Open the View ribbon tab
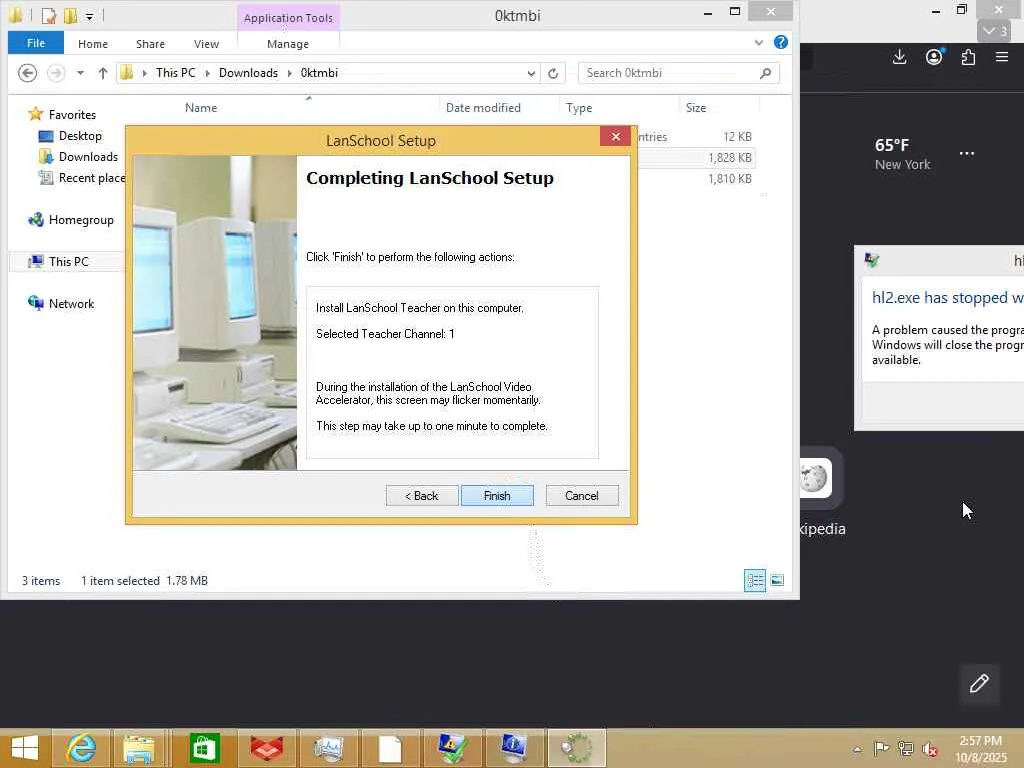Screen dimensions: 1024x768 coord(206,44)
